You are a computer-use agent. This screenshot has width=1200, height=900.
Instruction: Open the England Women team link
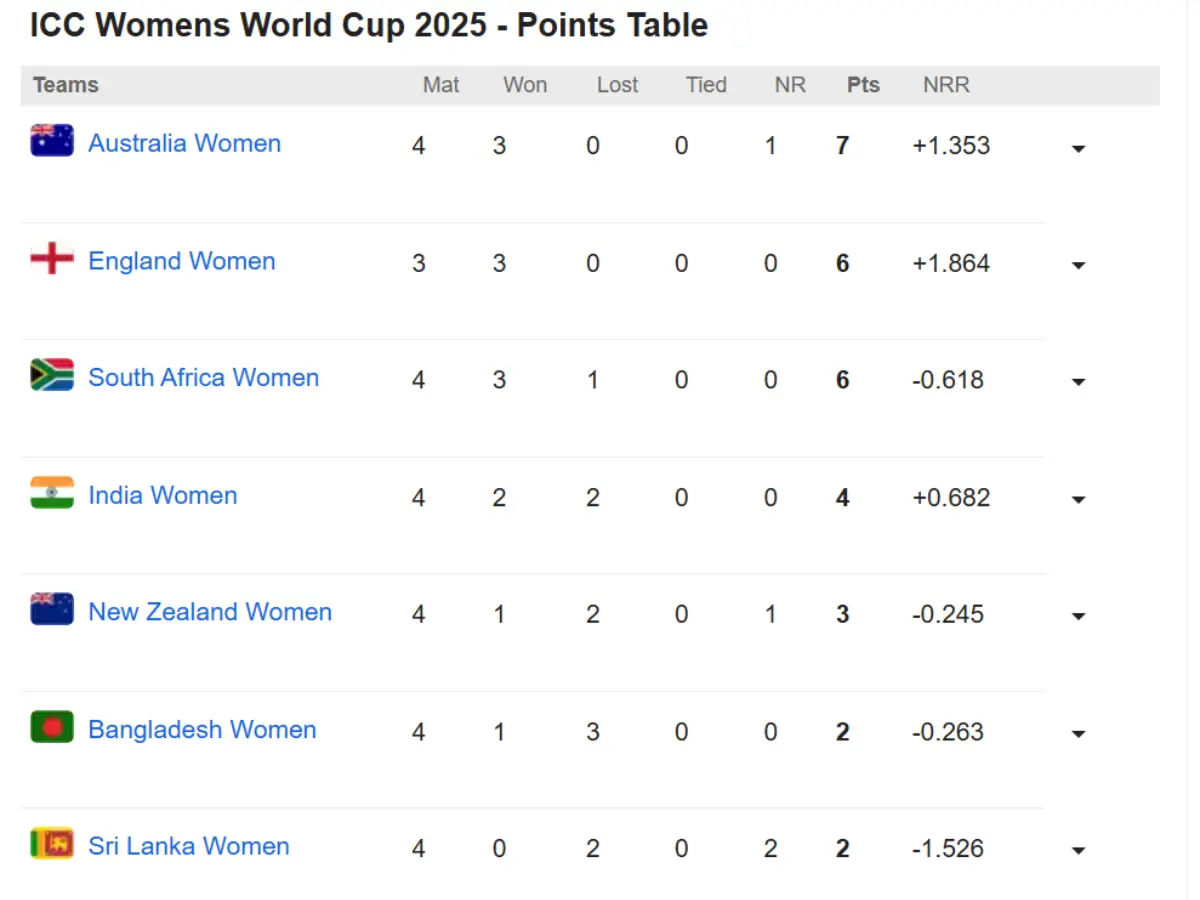click(x=181, y=261)
